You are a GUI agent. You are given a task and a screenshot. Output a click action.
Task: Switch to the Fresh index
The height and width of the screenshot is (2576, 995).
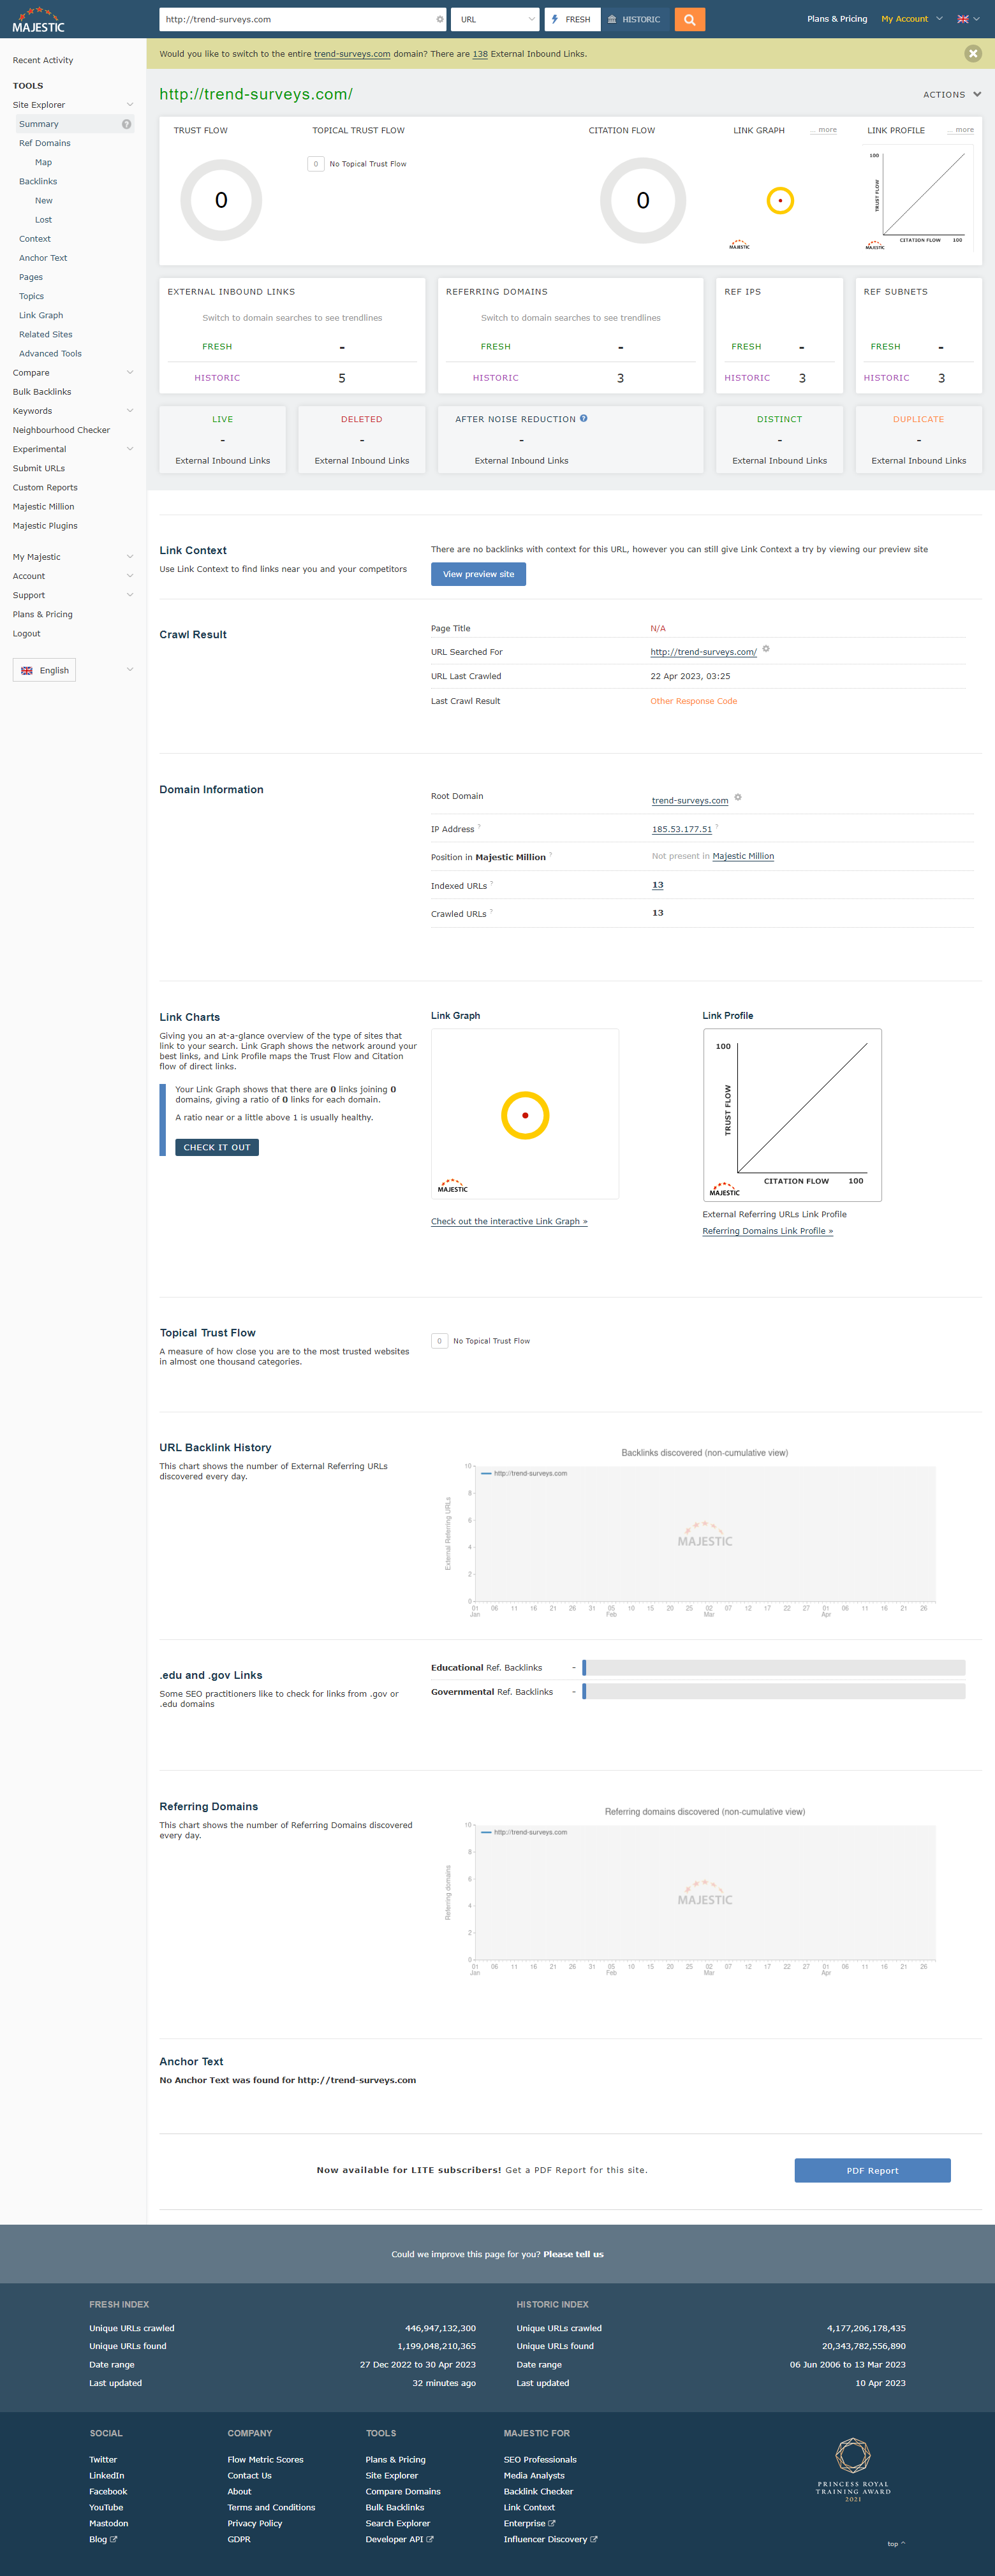(x=571, y=19)
